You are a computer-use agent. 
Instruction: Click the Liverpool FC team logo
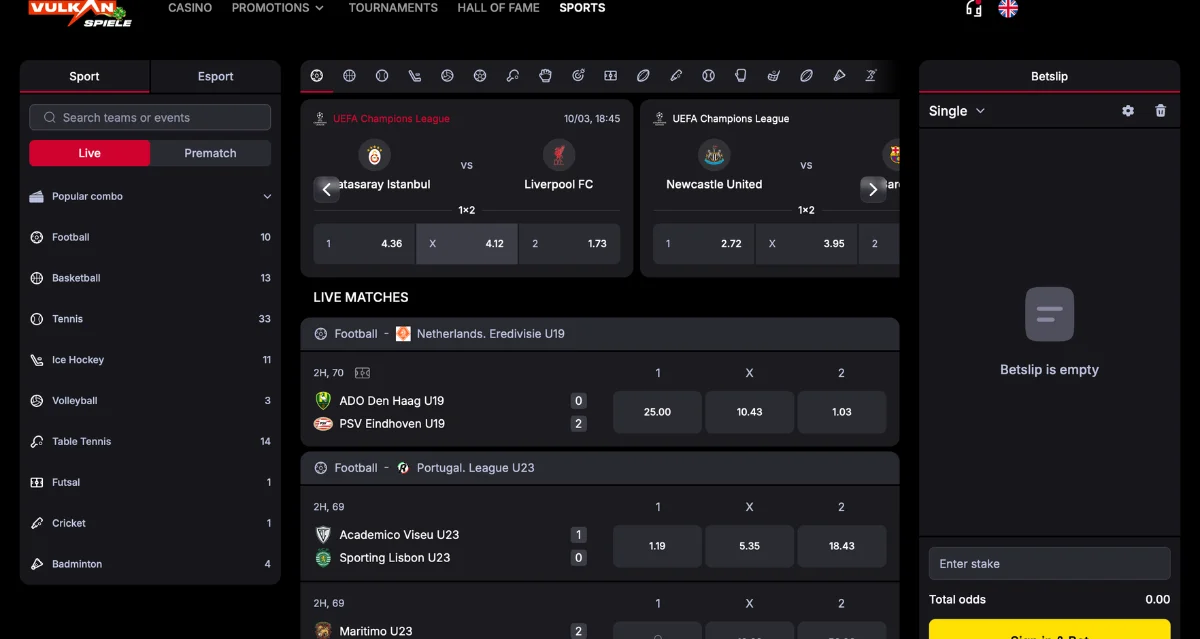pyautogui.click(x=559, y=155)
